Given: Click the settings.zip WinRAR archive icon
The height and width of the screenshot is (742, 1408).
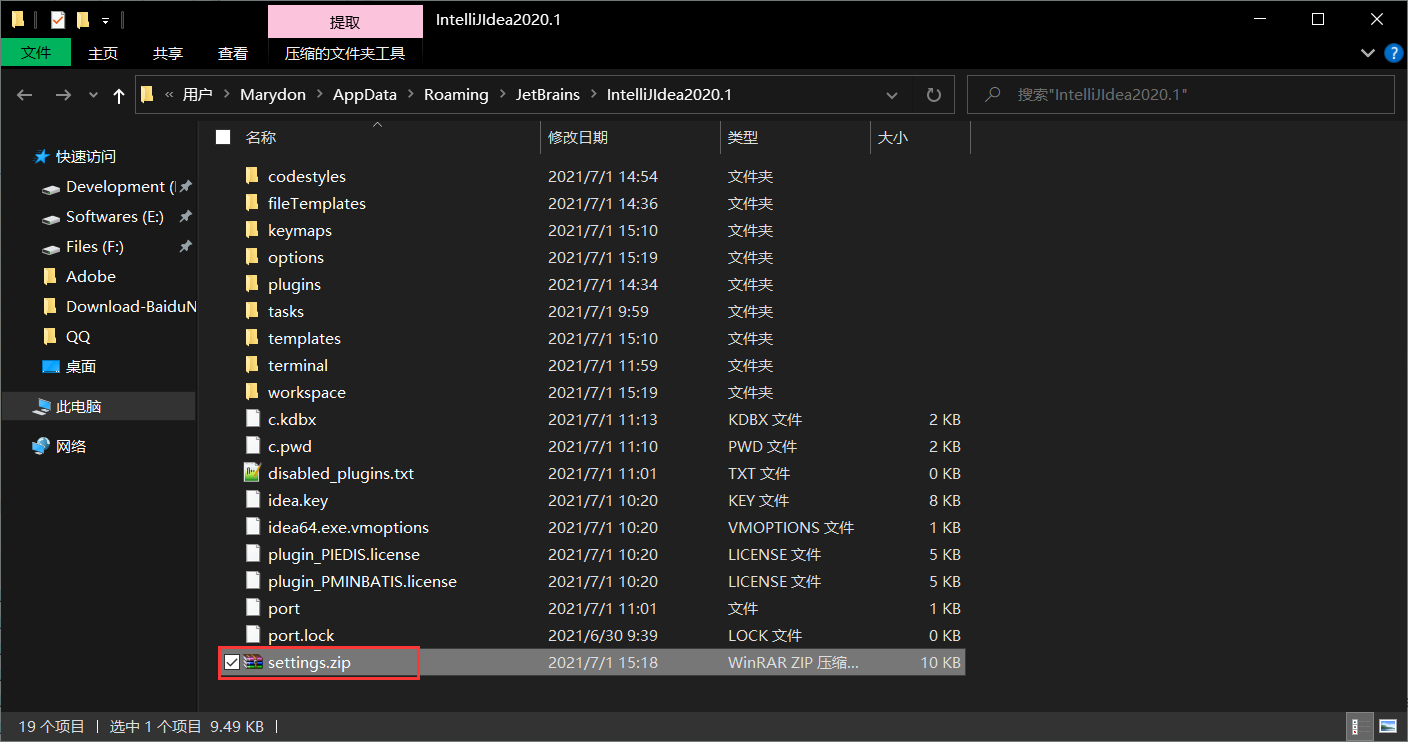Looking at the screenshot, I should tap(253, 662).
